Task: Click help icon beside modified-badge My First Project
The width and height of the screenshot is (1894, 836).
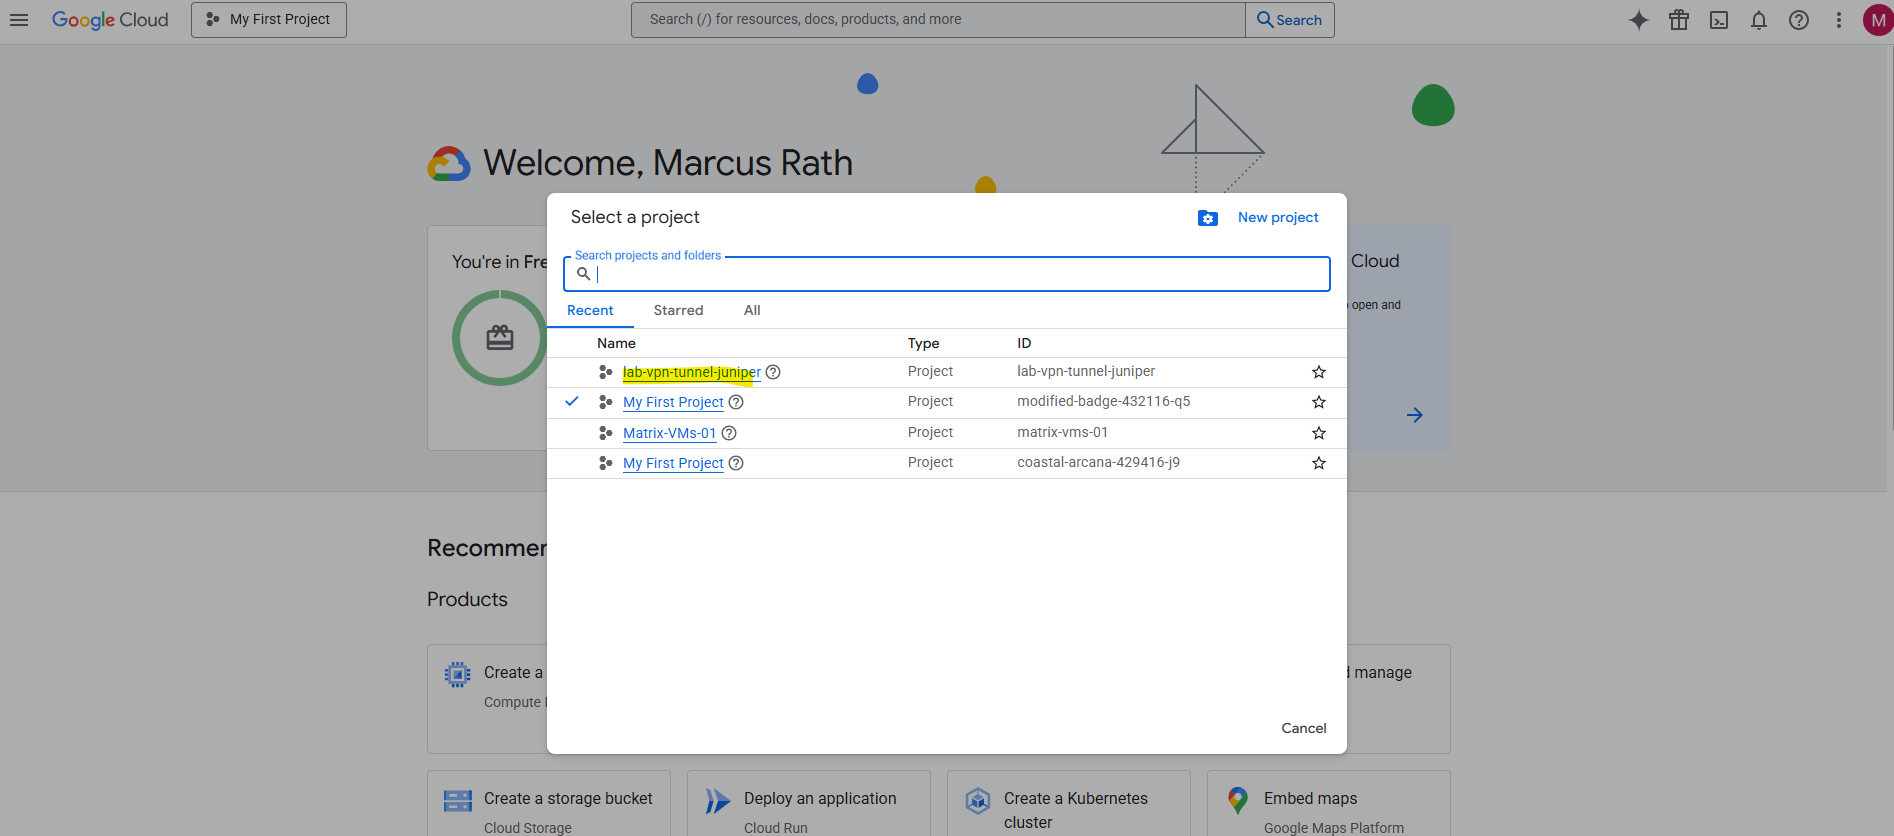Action: tap(736, 402)
